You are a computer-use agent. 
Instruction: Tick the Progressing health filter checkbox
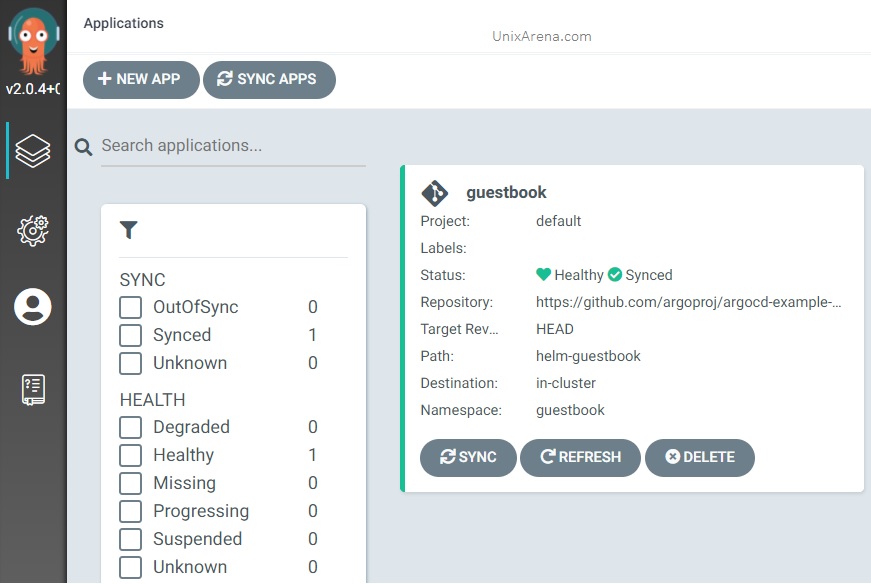coord(131,511)
